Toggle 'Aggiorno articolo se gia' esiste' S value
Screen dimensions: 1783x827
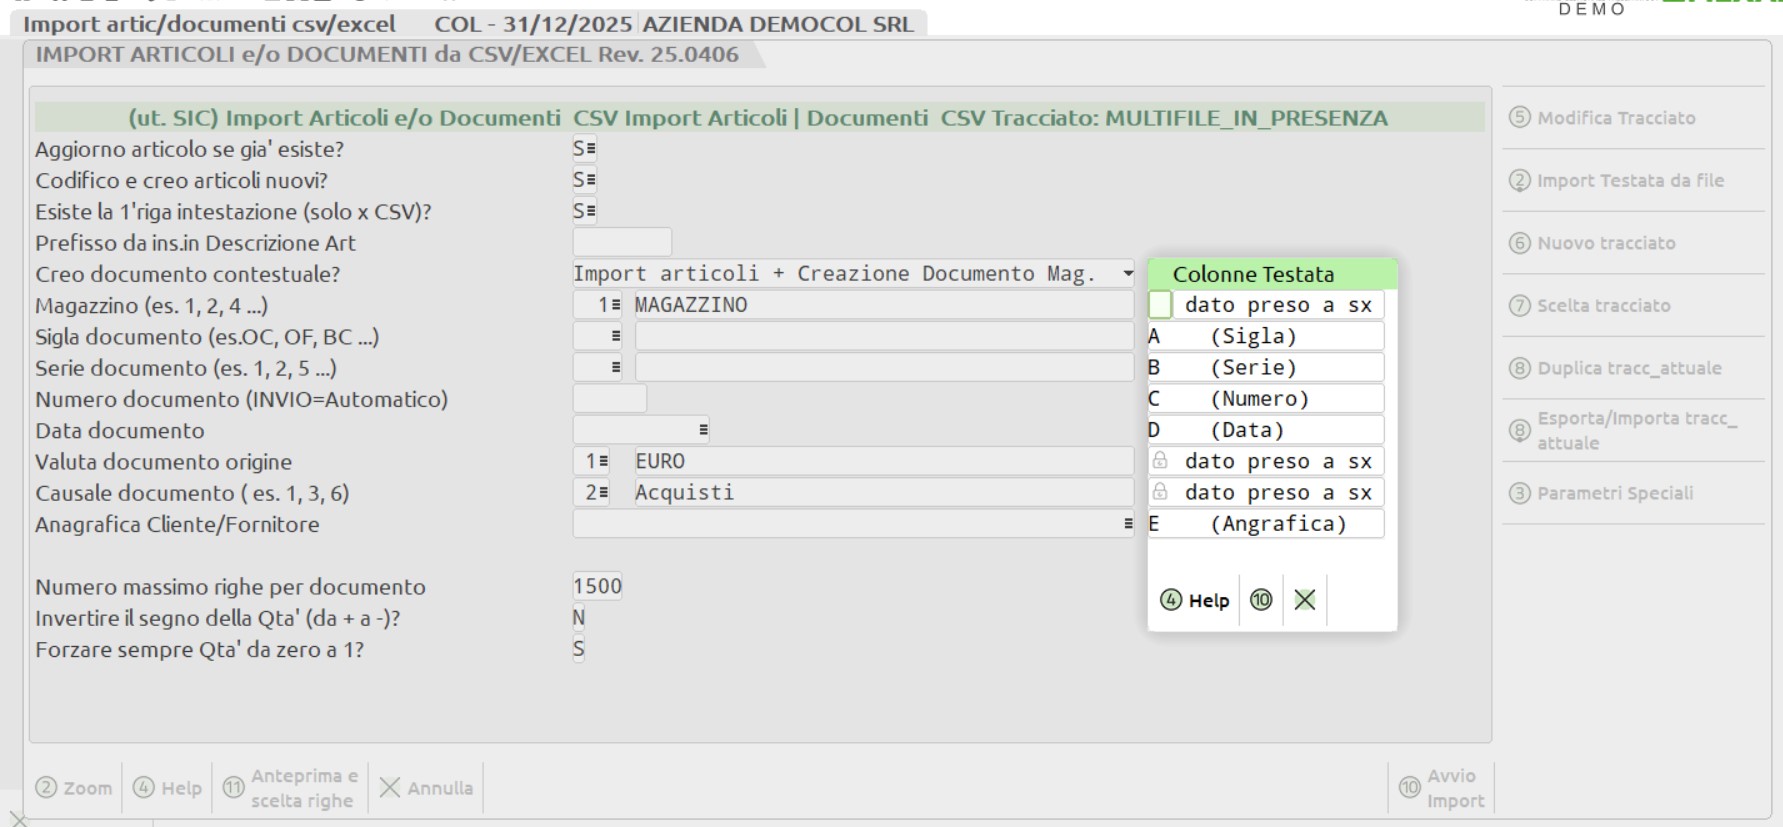click(584, 149)
